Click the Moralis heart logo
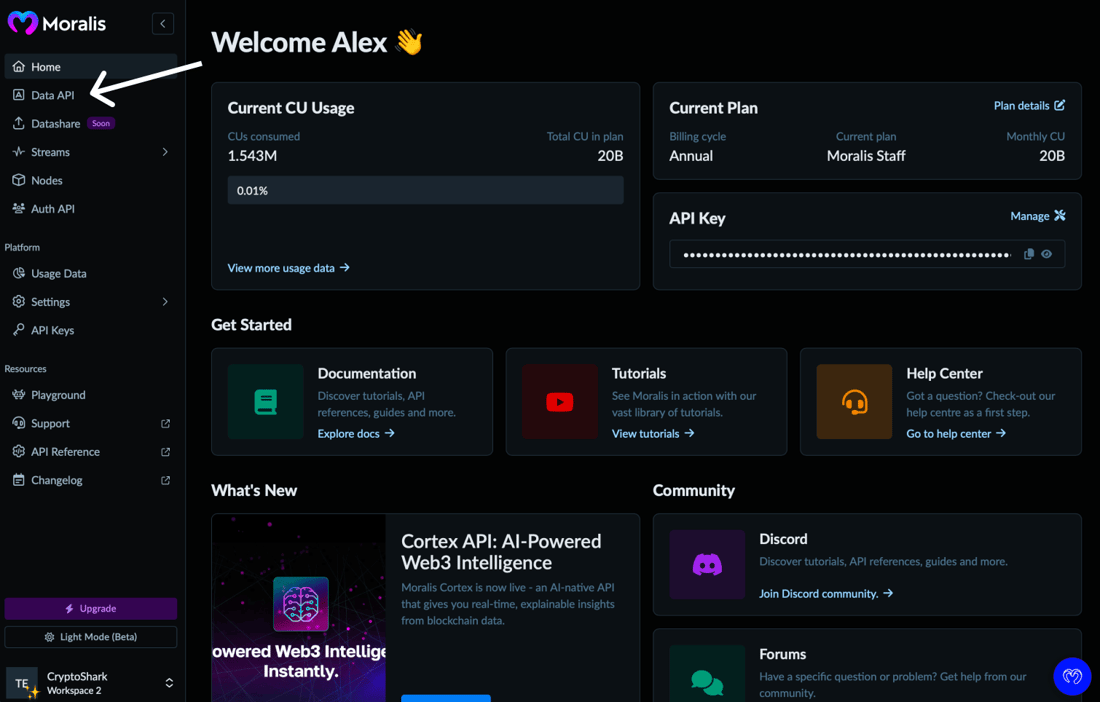 point(22,23)
